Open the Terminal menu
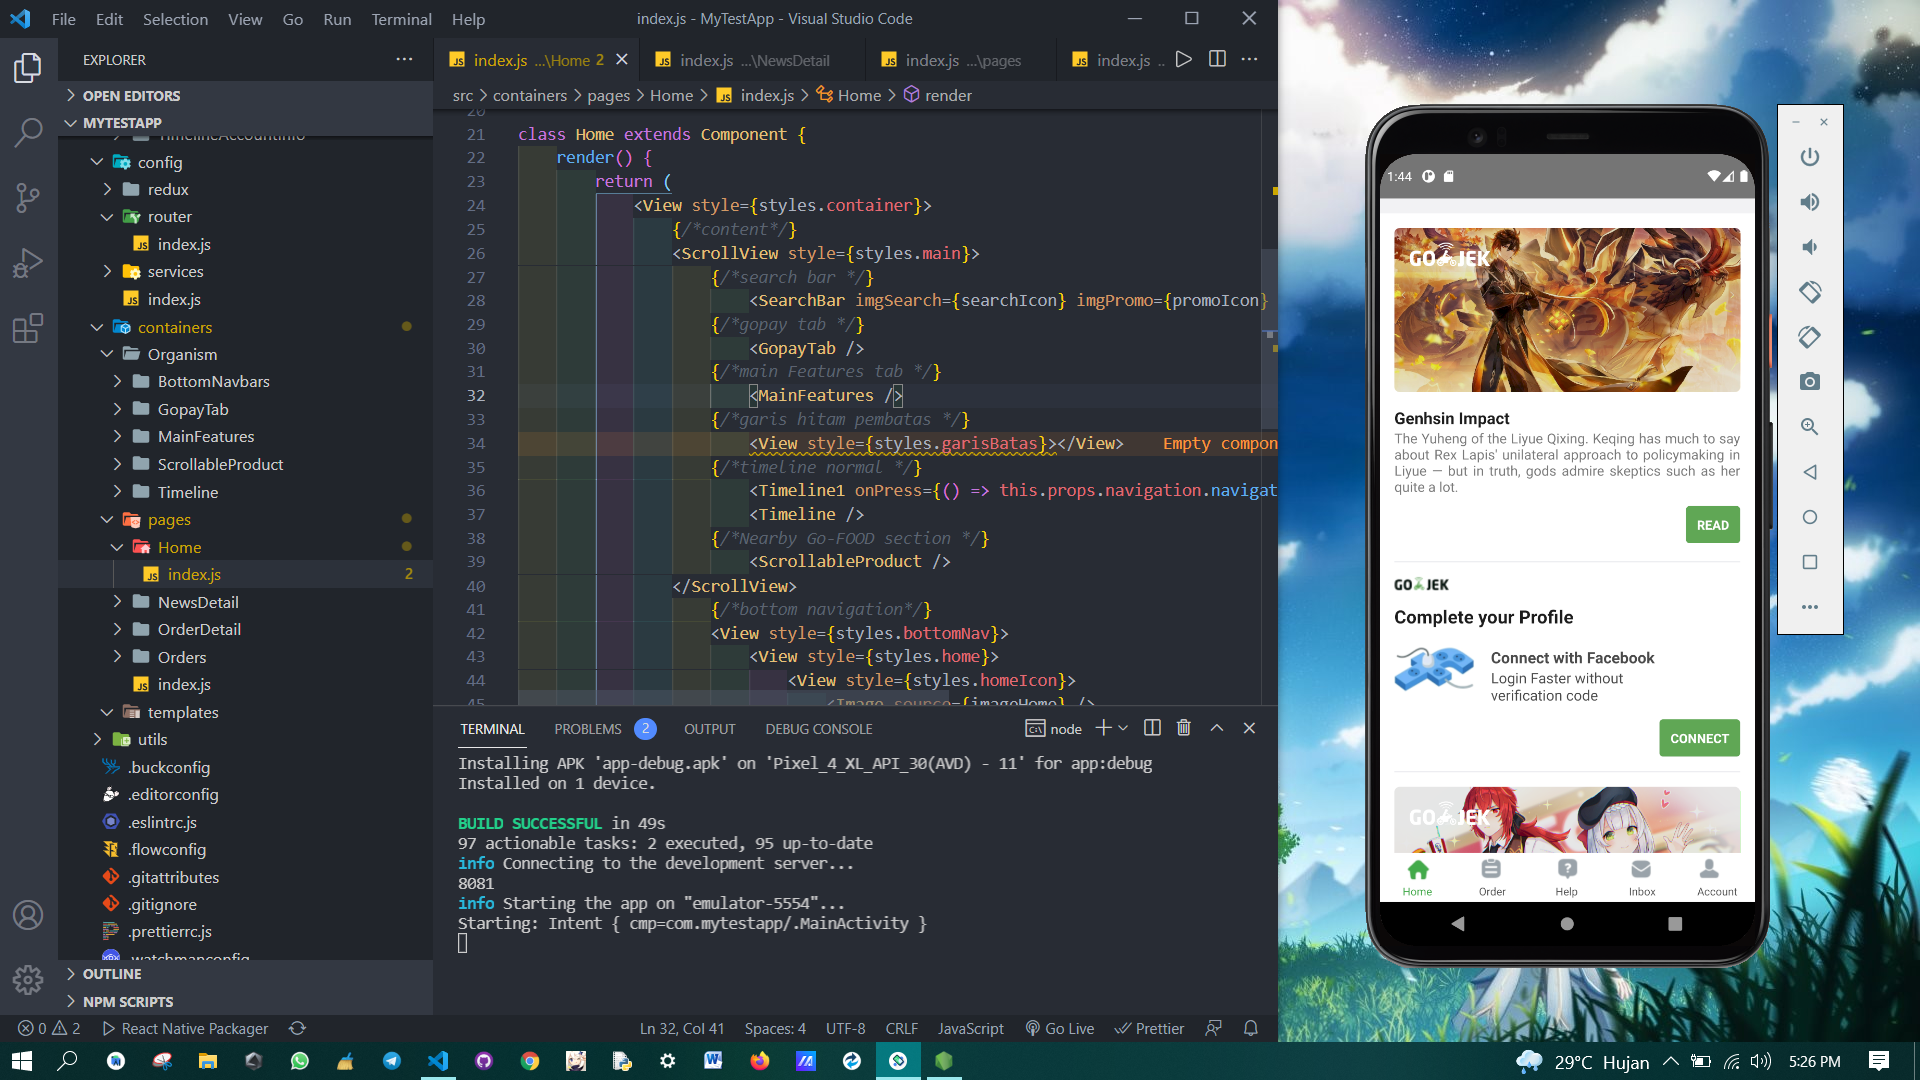The width and height of the screenshot is (1920, 1080). point(401,19)
